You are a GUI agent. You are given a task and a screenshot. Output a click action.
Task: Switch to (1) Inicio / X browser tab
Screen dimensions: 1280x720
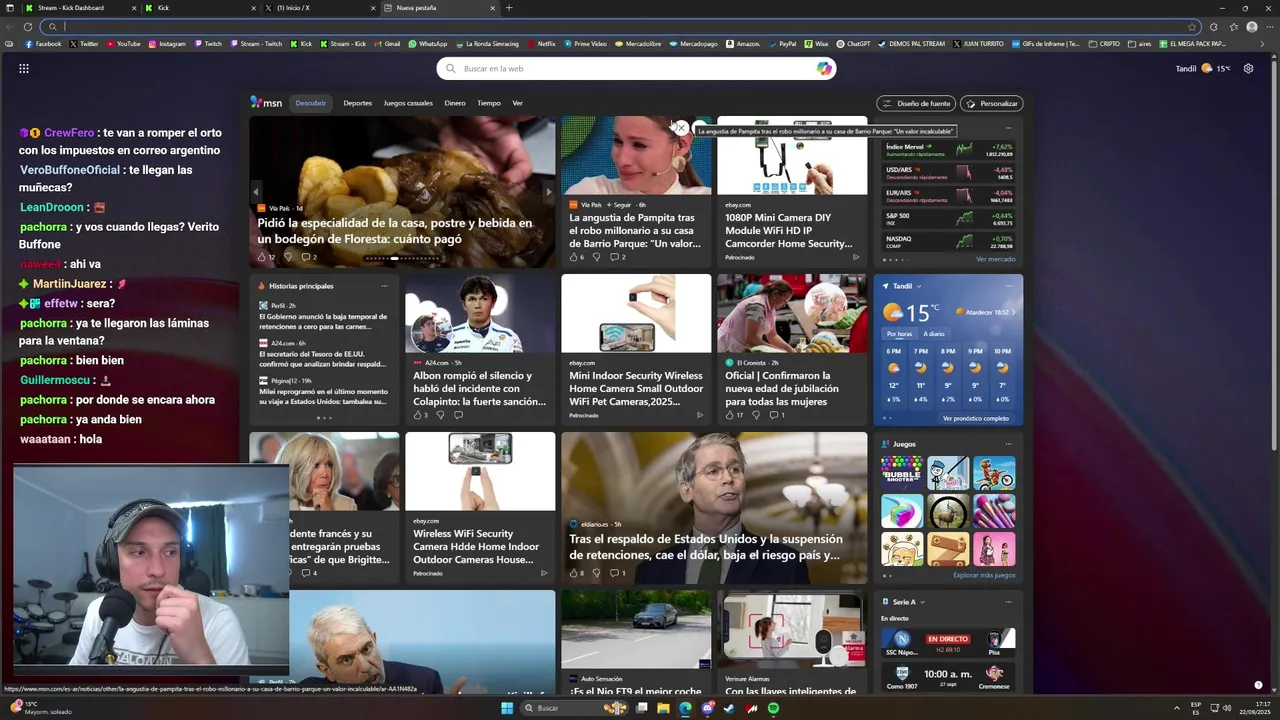tap(320, 8)
